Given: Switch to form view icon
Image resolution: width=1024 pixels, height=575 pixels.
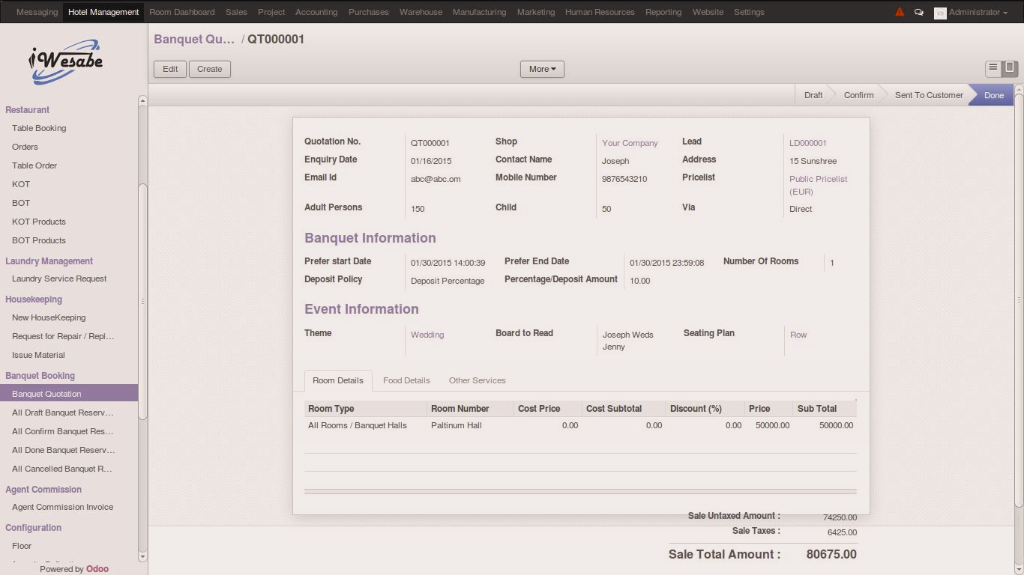Looking at the screenshot, I should coord(1010,69).
